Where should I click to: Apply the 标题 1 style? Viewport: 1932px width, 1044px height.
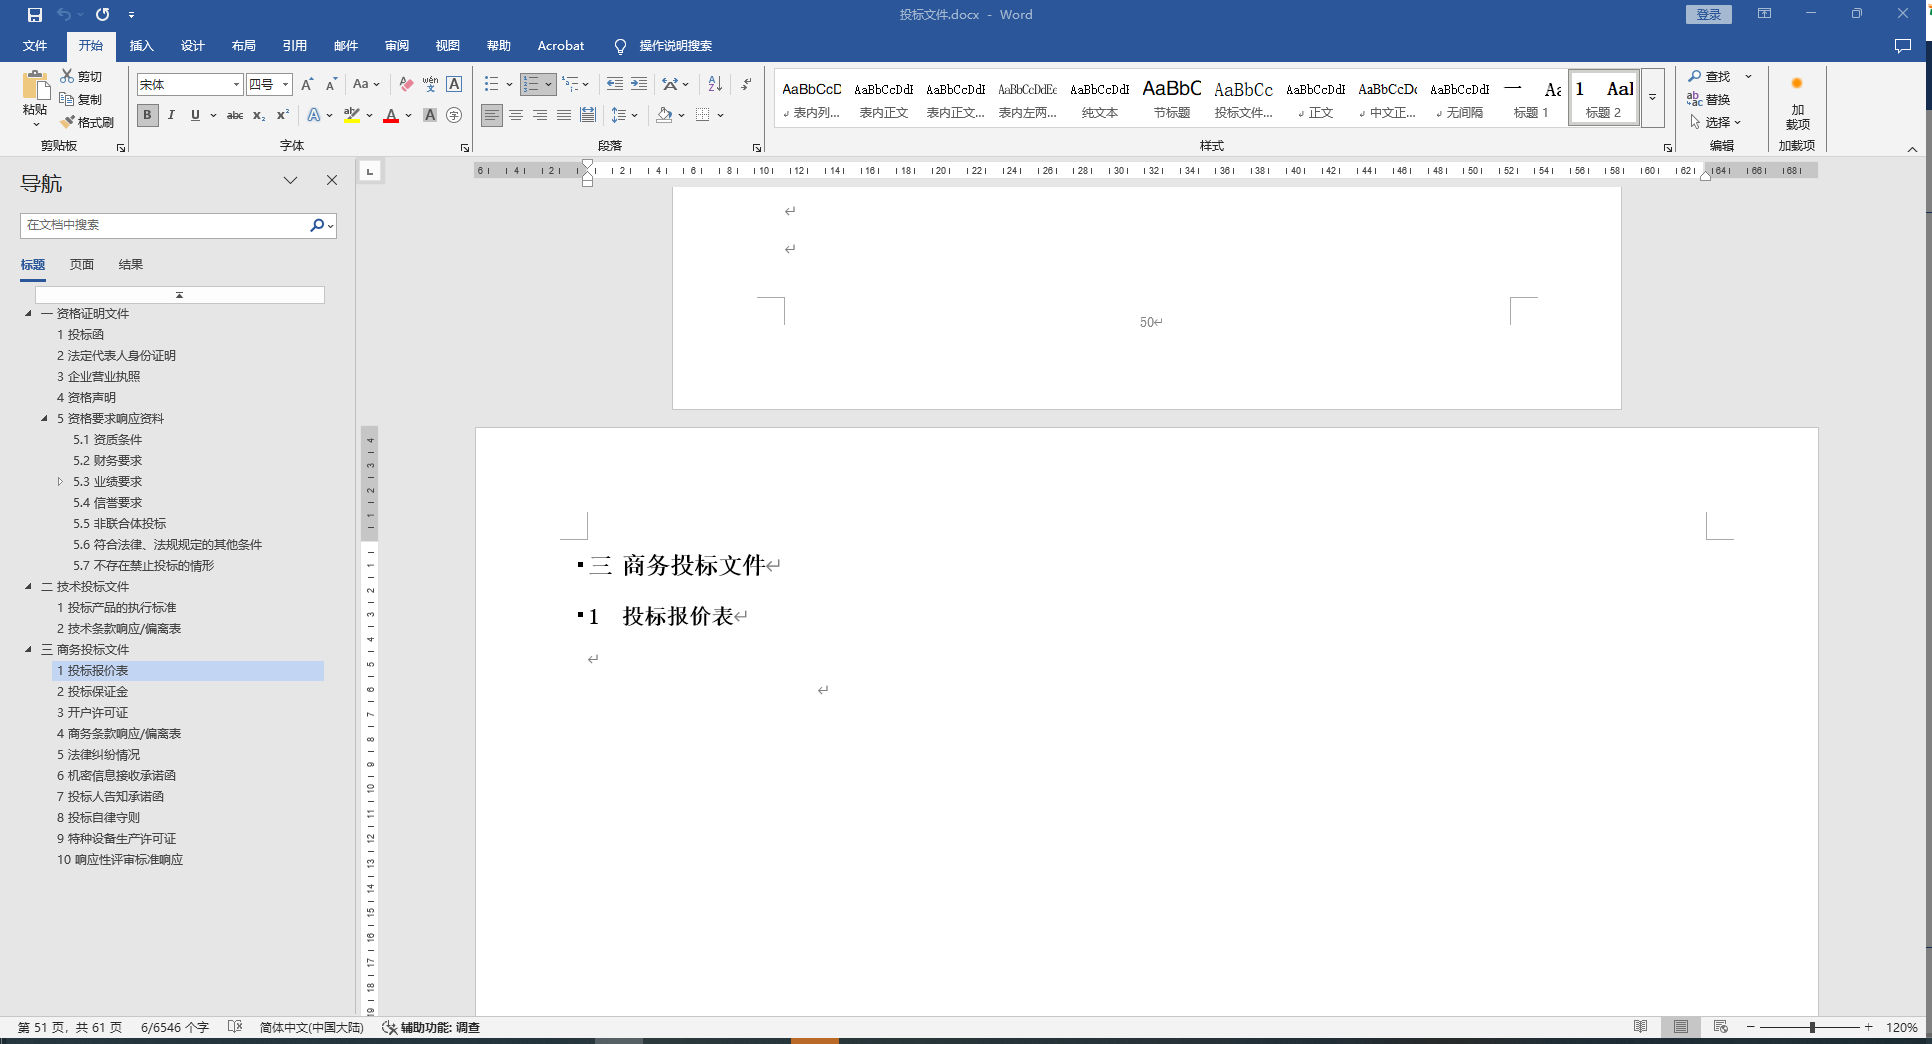1531,99
